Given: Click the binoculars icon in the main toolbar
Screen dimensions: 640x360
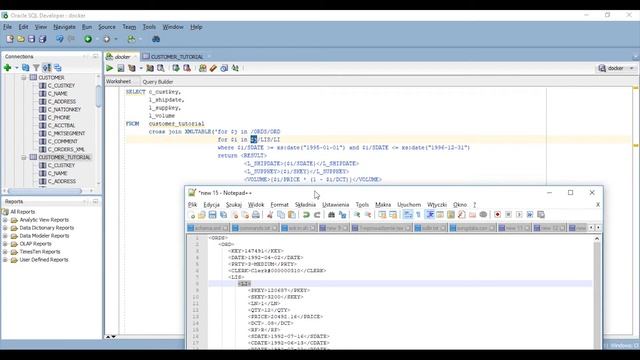Looking at the screenshot, I should click(x=156, y=39).
